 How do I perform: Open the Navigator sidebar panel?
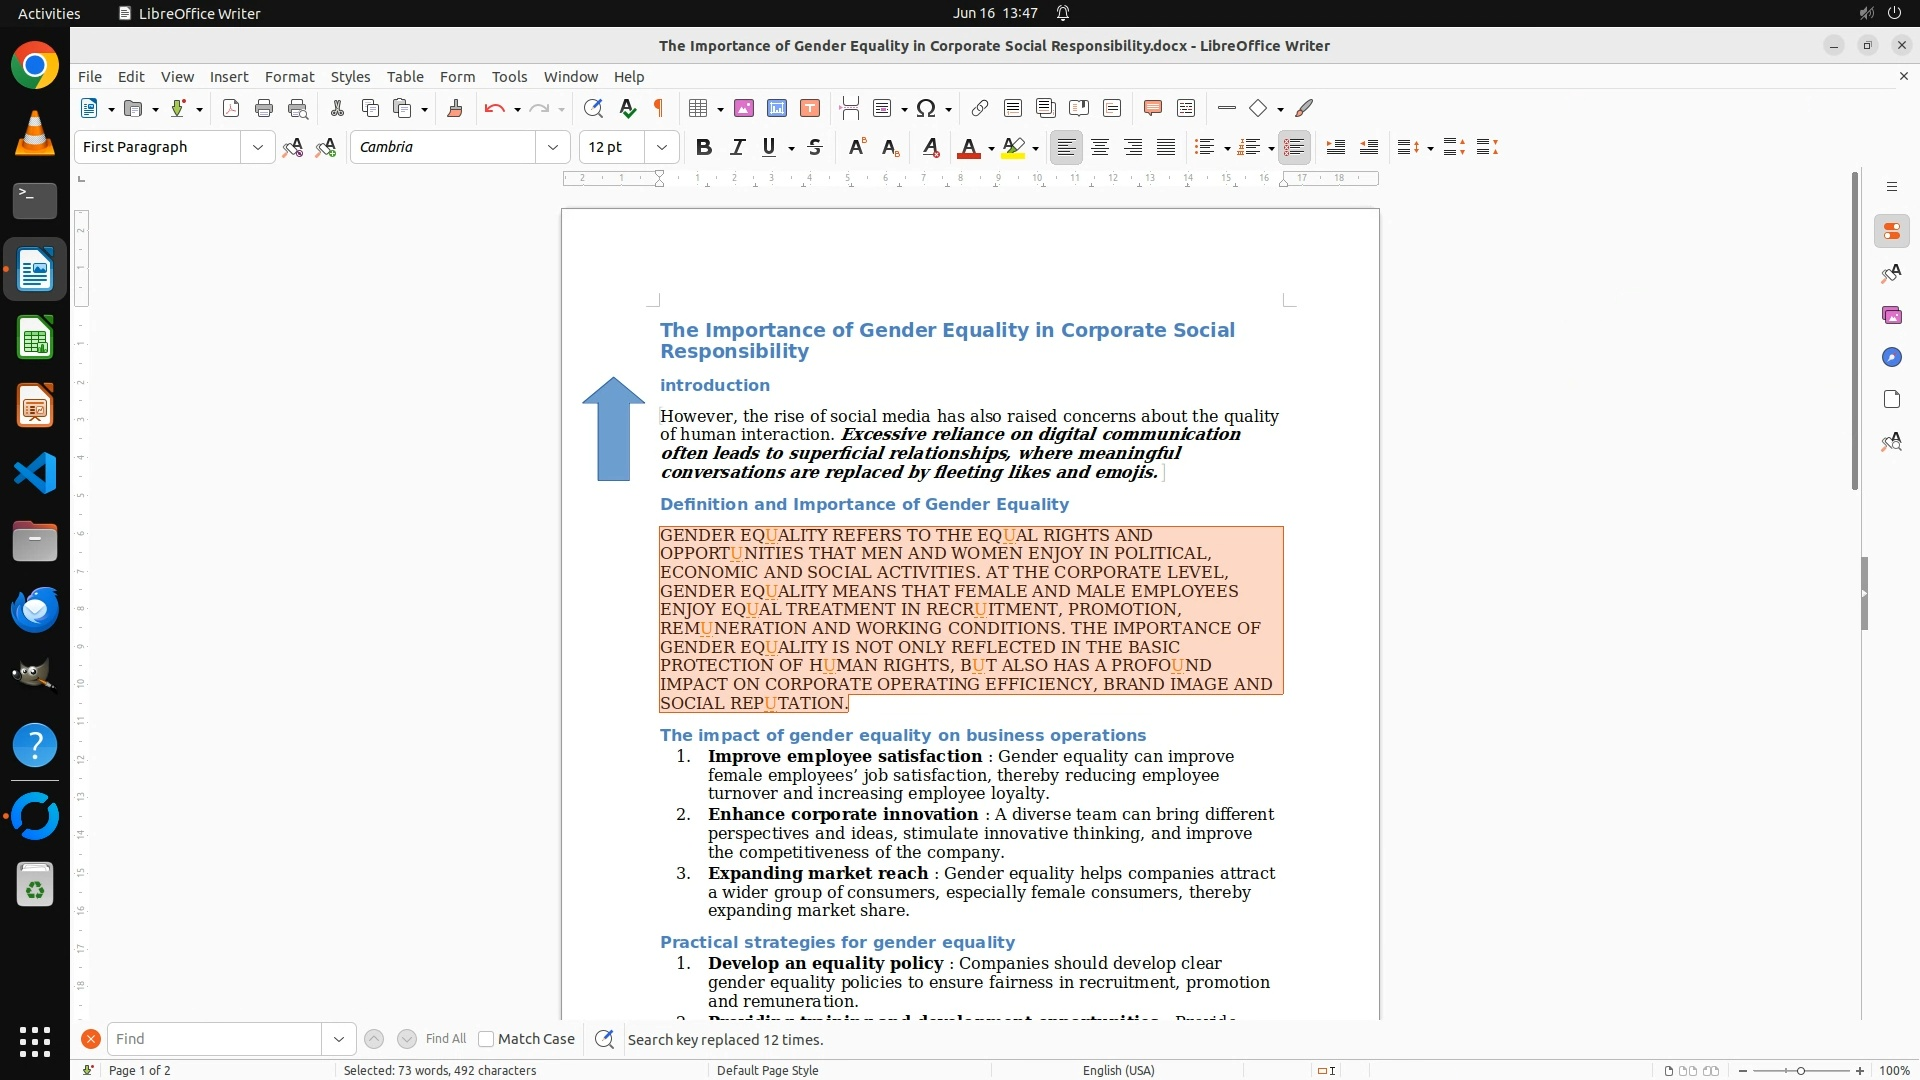tap(1891, 358)
